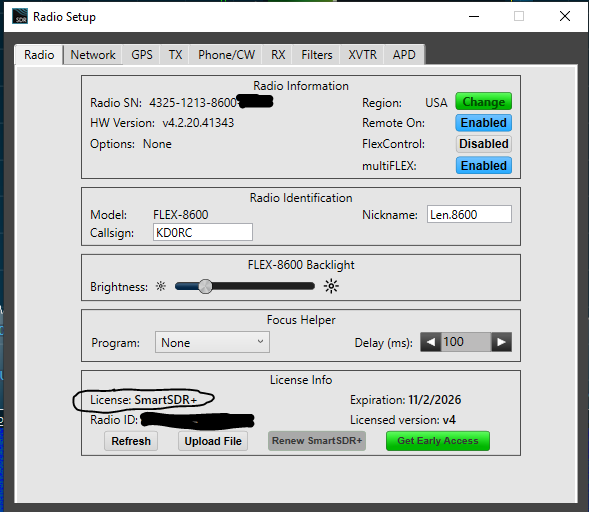This screenshot has height=512, width=589.
Task: Click the Refresh license button
Action: tap(131, 441)
